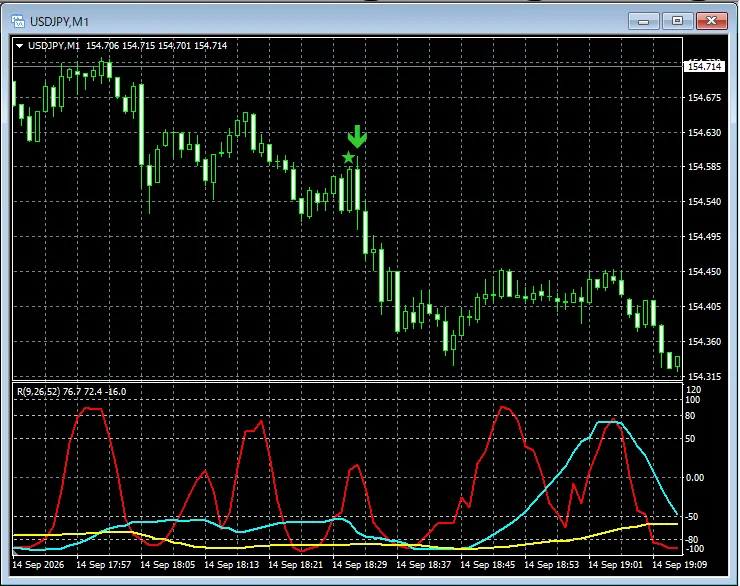Maximize the USDJPY,M1 chart window

click(x=677, y=21)
